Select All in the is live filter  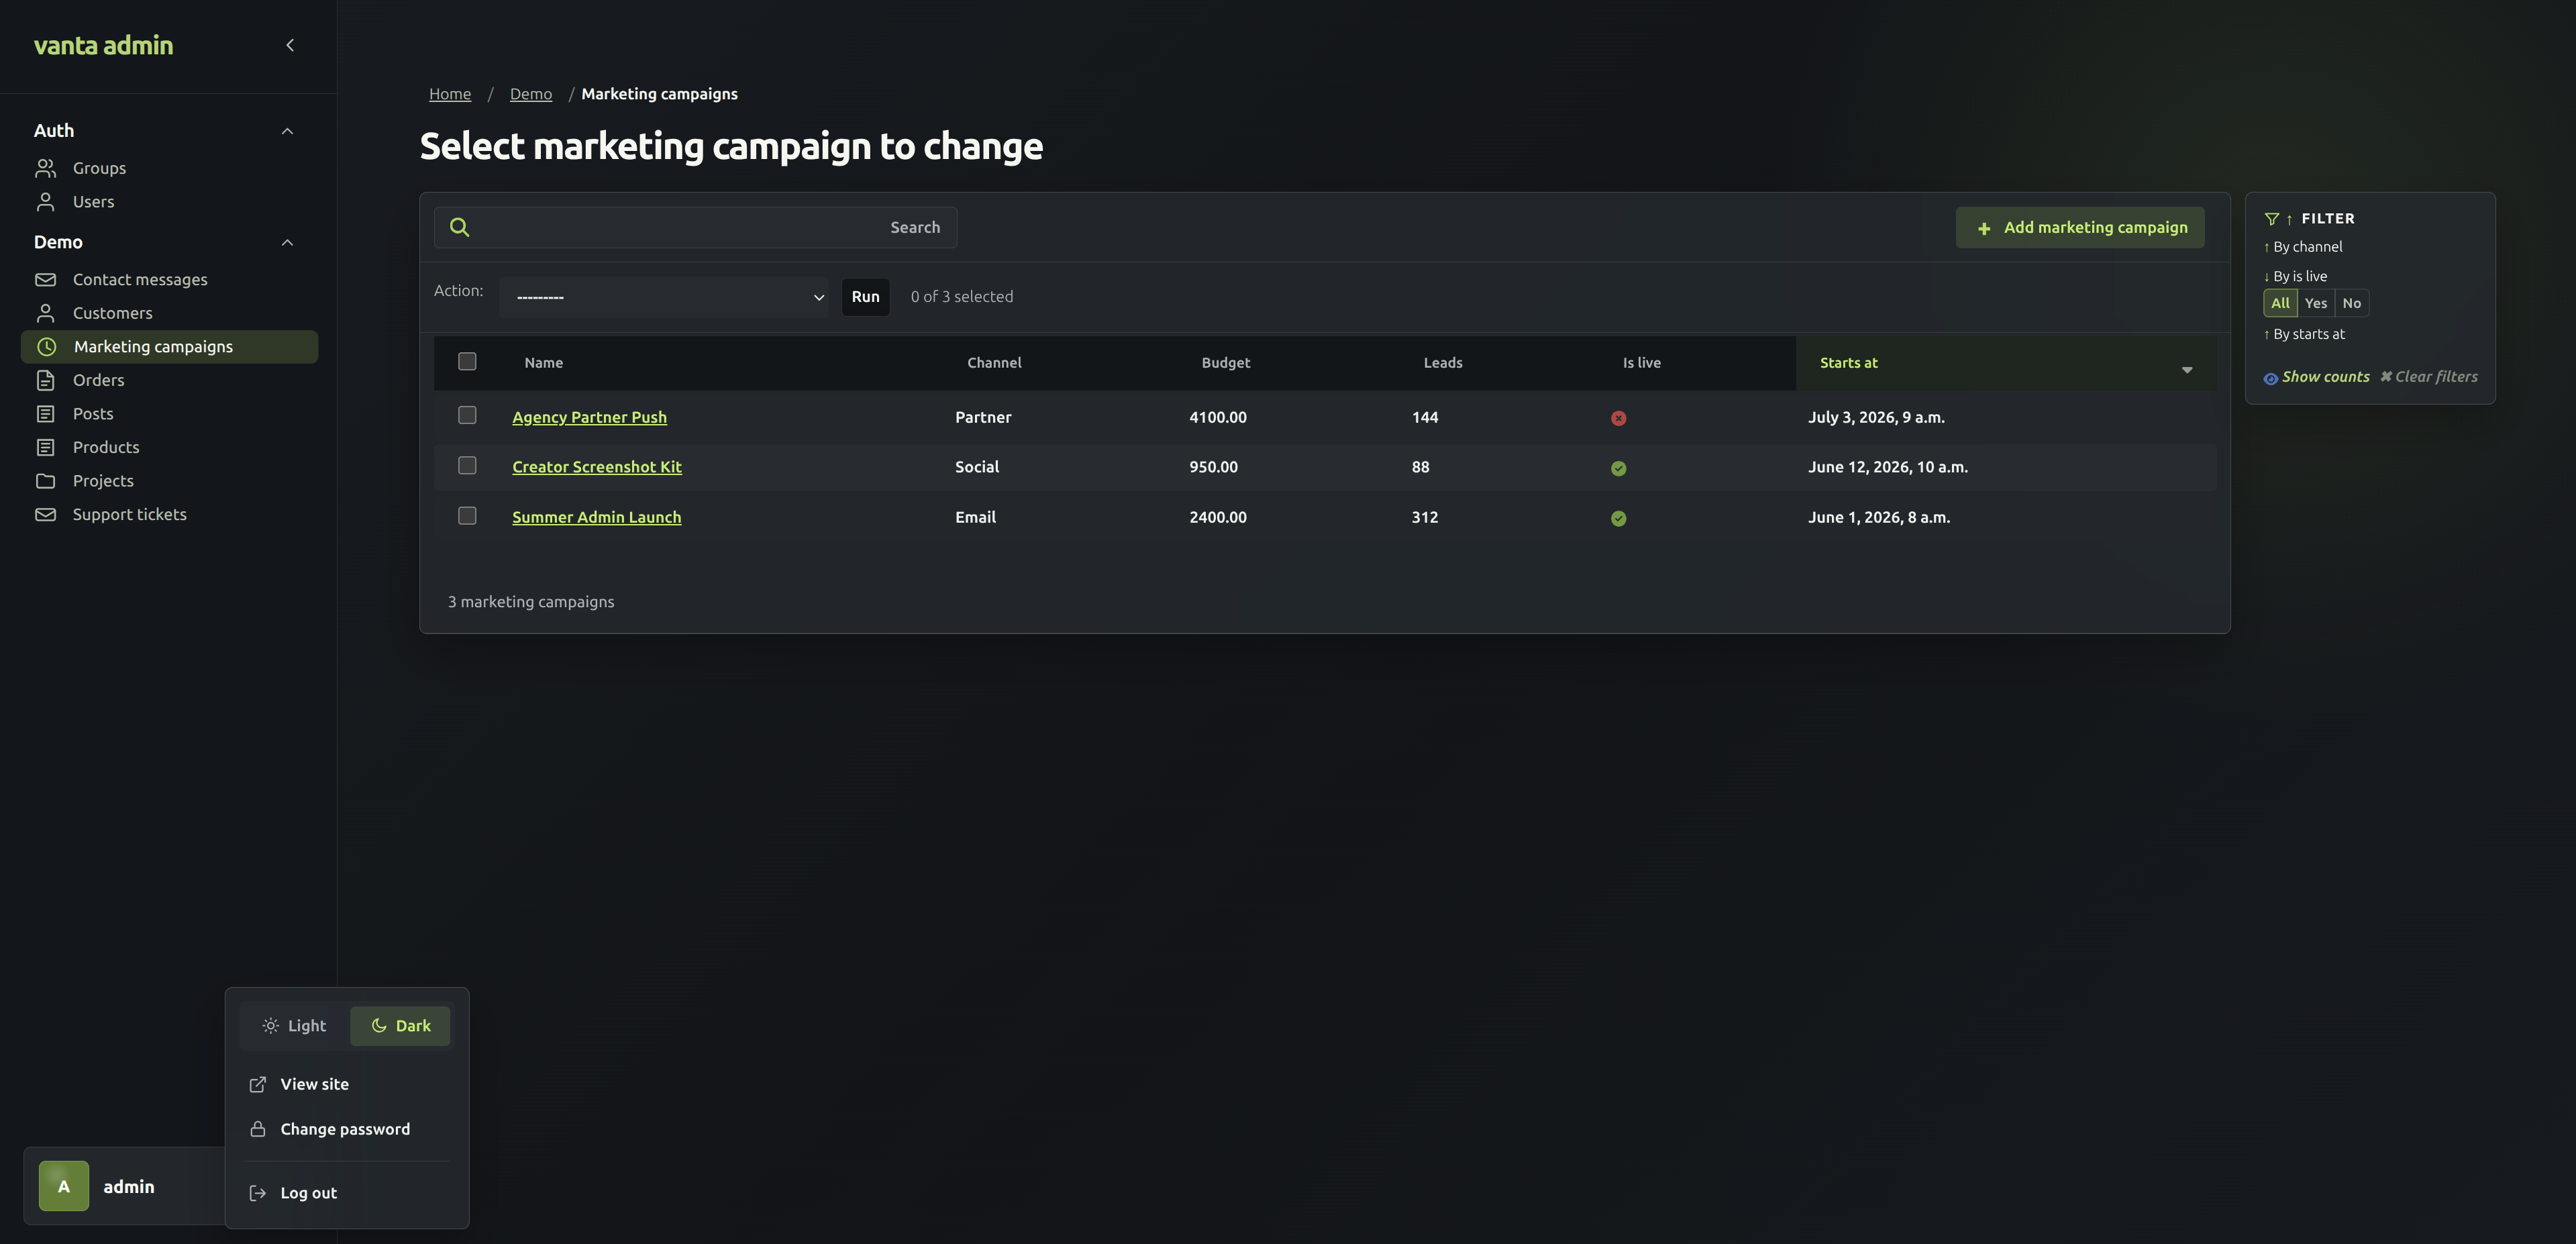pyautogui.click(x=2280, y=303)
